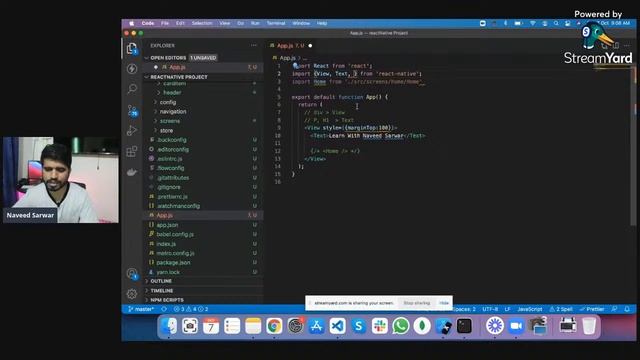Open the Search view in activity bar

[x=131, y=89]
